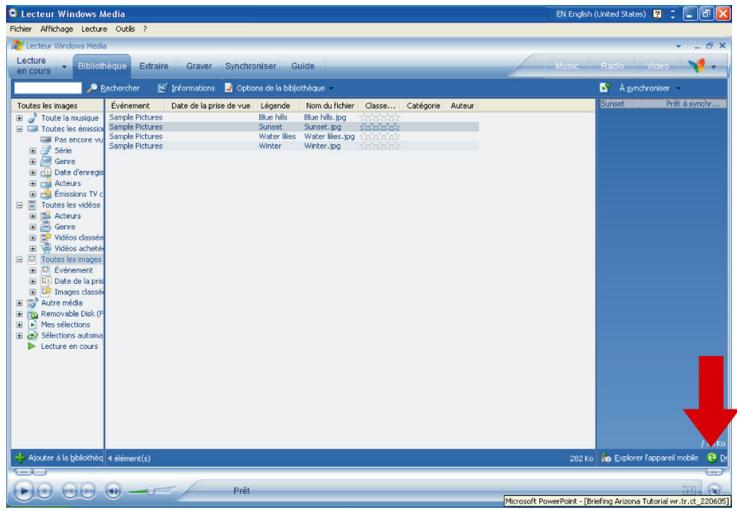Screen dimensions: 737x510
Task: Expand the Mes sélections node
Action: coord(19,324)
